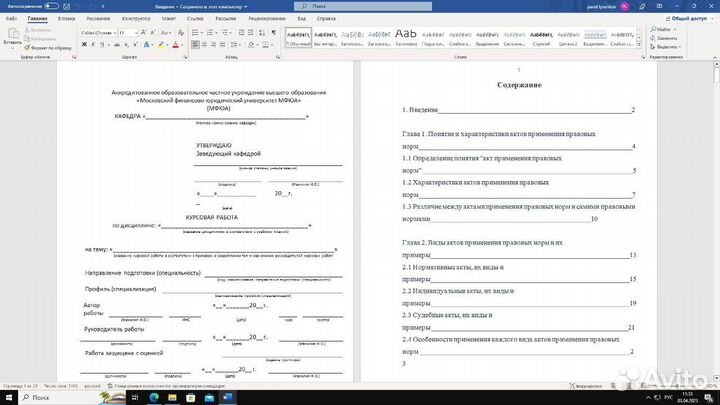Decrease paragraph indent

pos(241,33)
